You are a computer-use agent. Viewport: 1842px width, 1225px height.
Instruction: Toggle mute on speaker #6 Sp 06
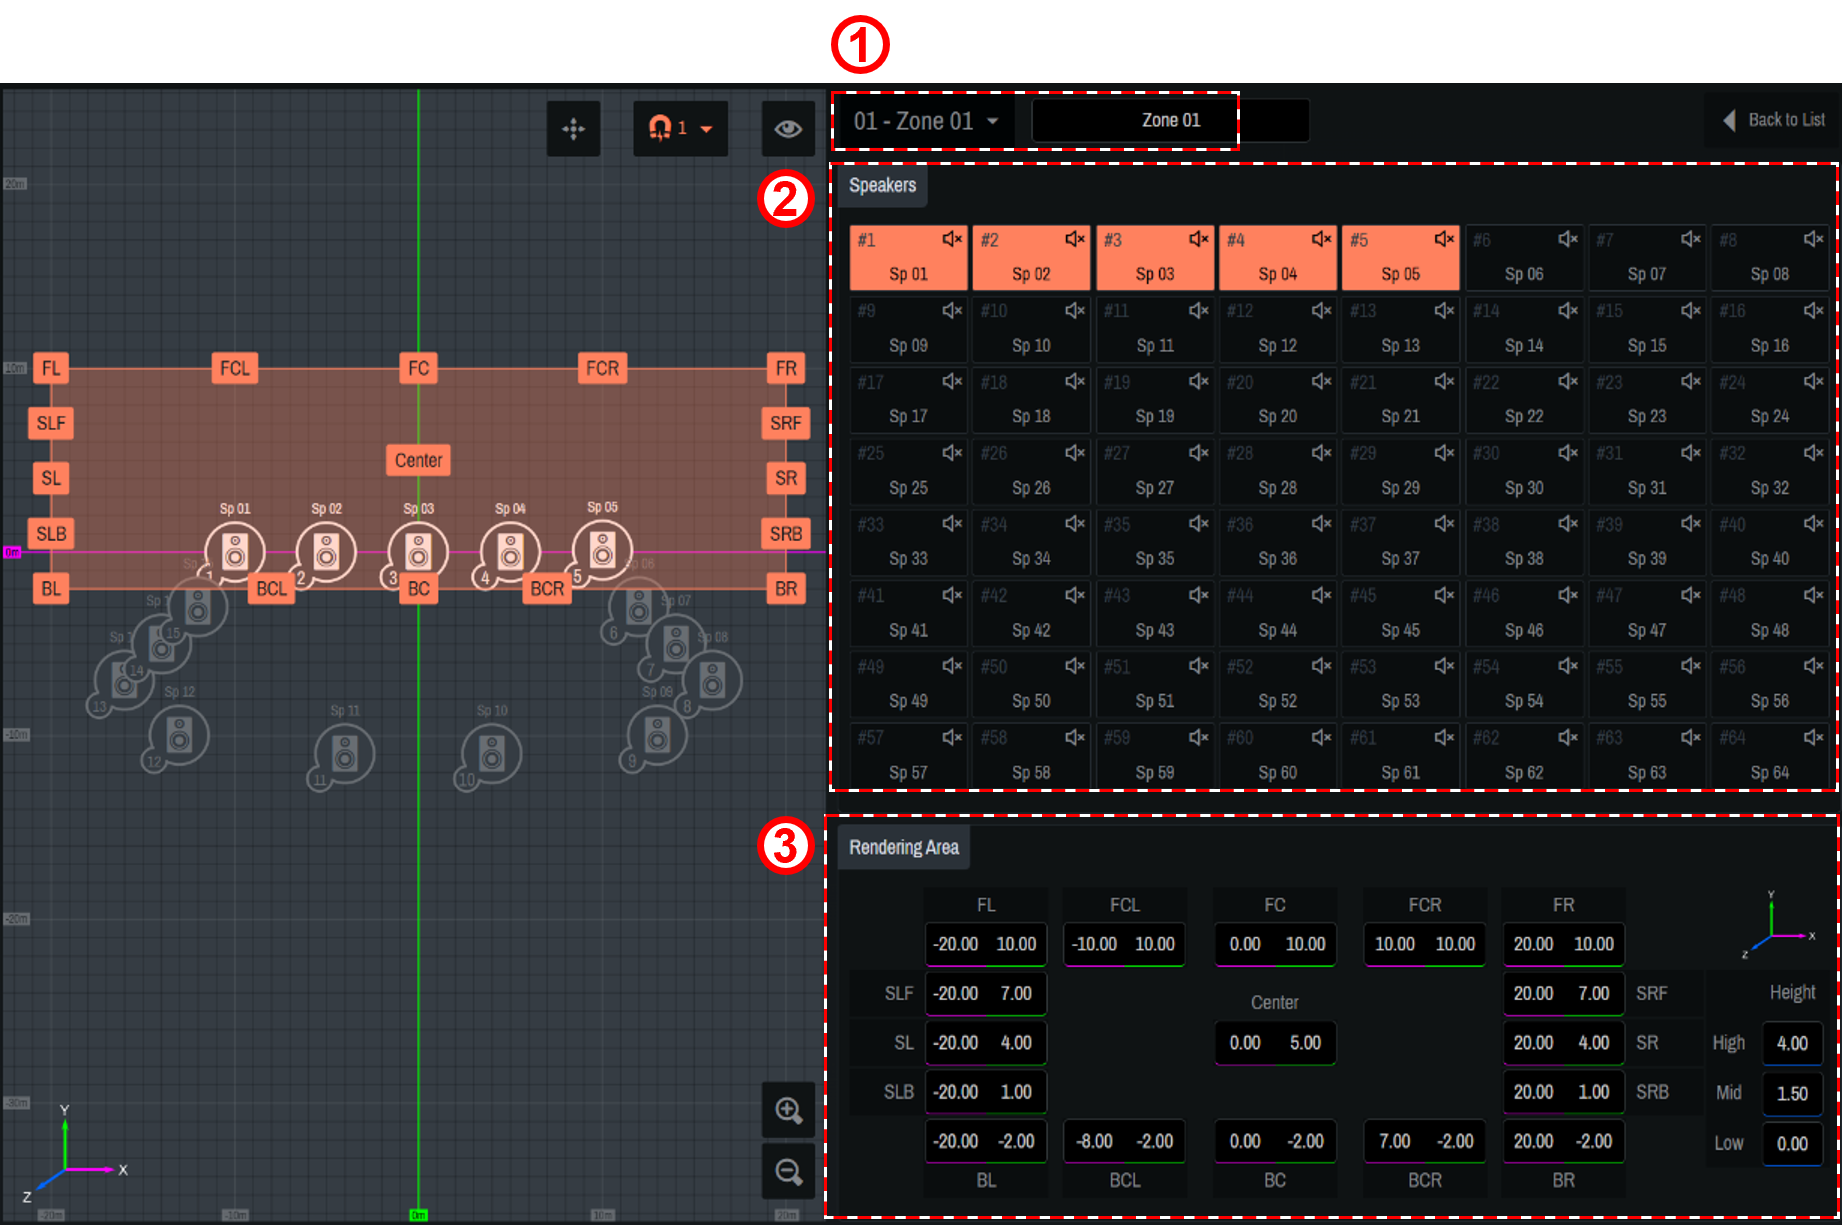click(1567, 239)
